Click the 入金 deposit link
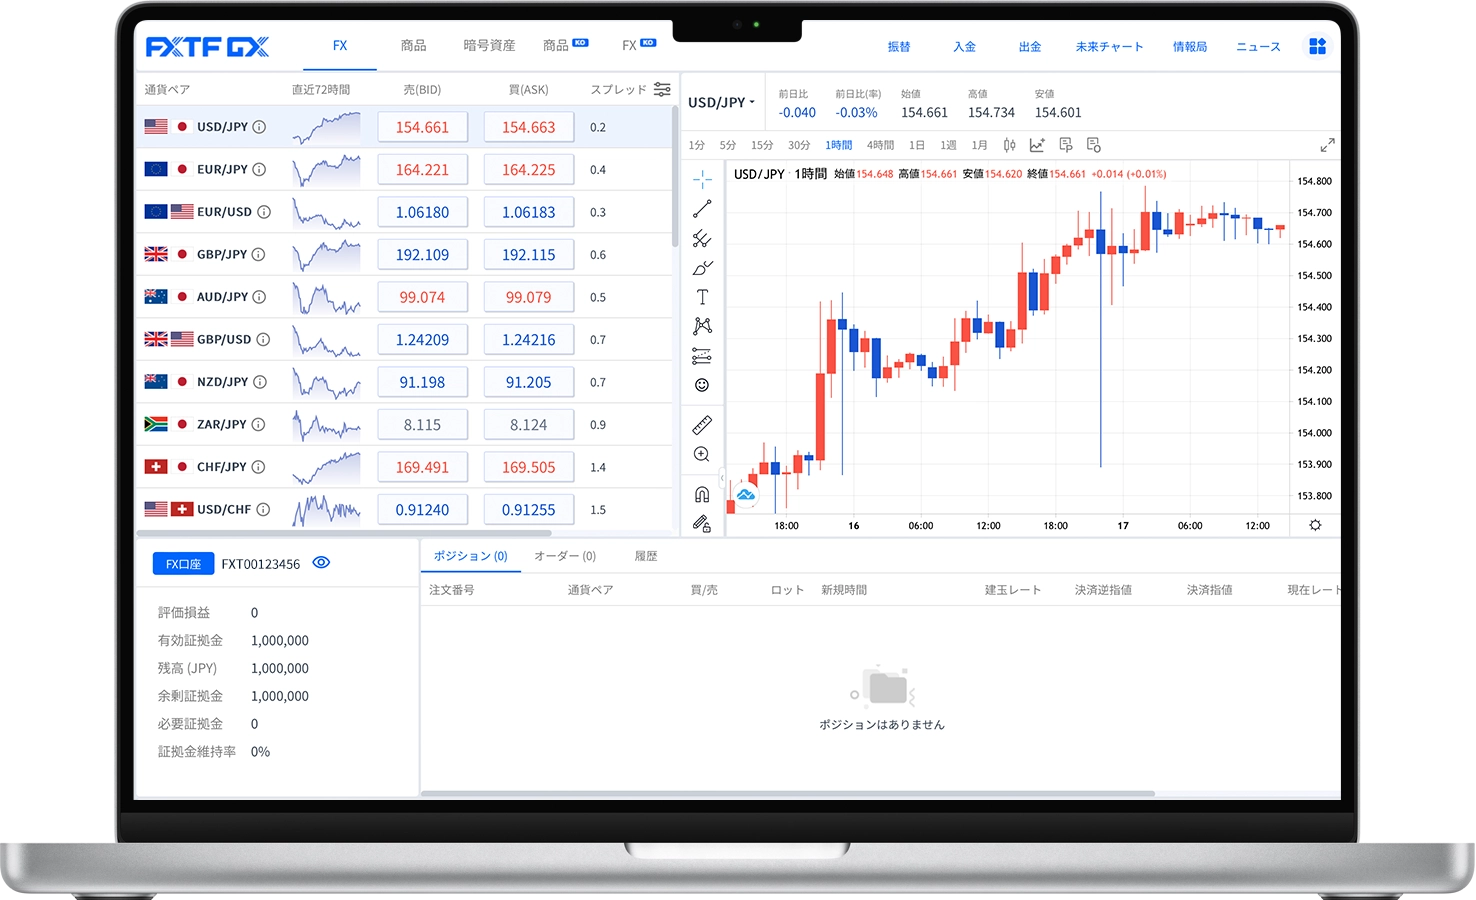Image resolution: width=1476 pixels, height=900 pixels. [964, 47]
